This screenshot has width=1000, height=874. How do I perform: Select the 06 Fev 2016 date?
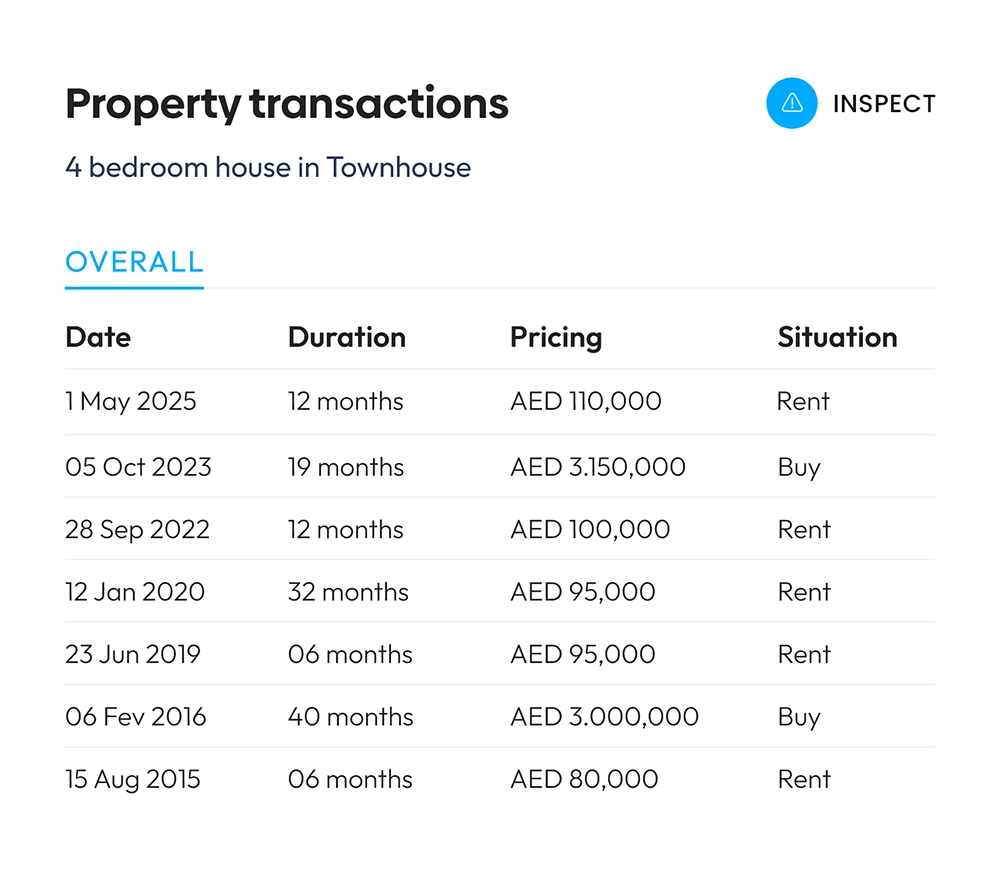click(135, 717)
